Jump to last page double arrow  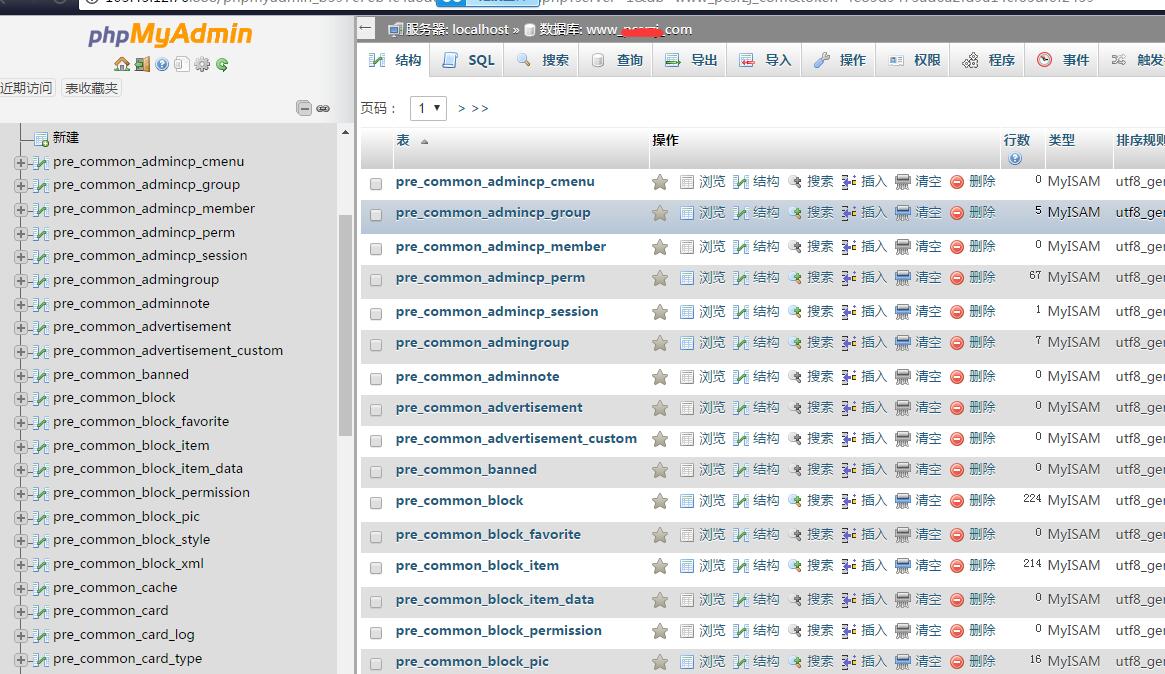480,108
